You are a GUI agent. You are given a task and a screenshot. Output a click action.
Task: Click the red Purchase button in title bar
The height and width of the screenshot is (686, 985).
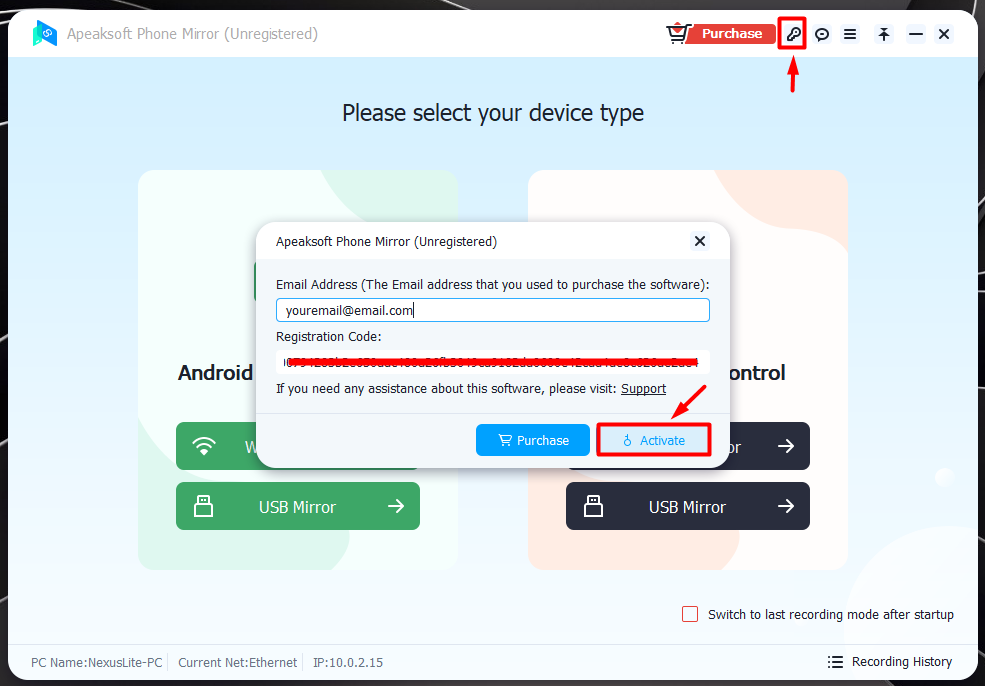coord(731,34)
